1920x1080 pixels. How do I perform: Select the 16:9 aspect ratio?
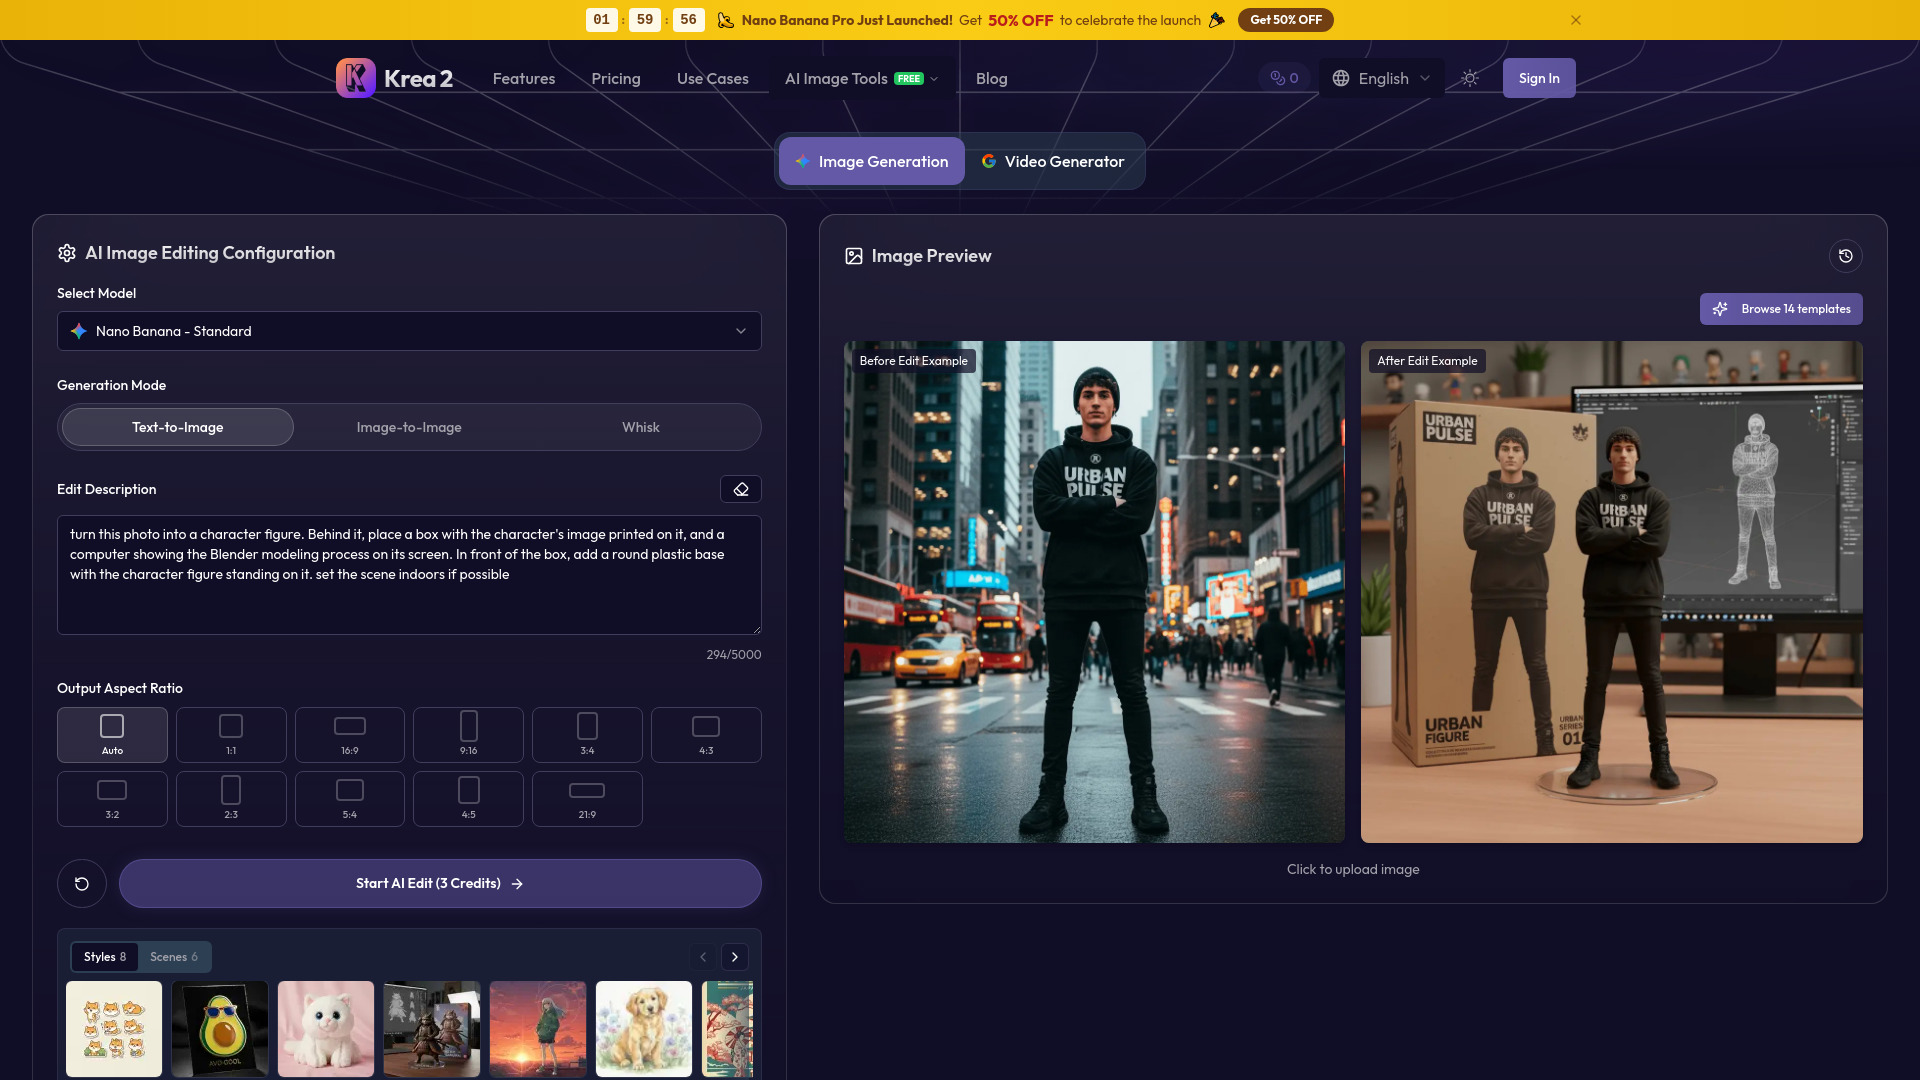coord(350,735)
